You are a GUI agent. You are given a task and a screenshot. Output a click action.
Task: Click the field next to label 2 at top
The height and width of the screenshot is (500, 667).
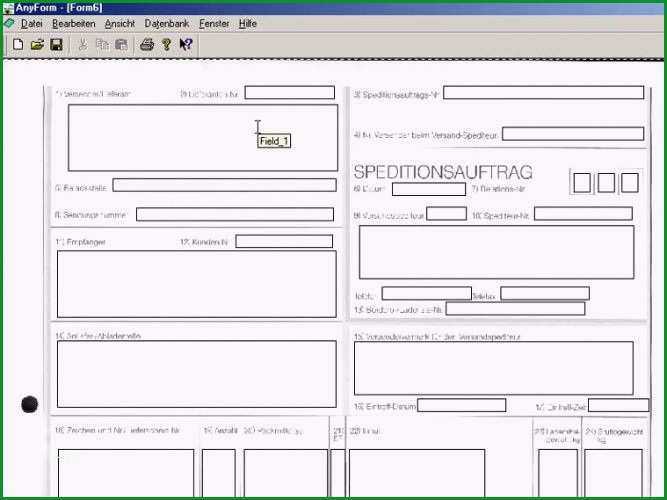[x=290, y=93]
